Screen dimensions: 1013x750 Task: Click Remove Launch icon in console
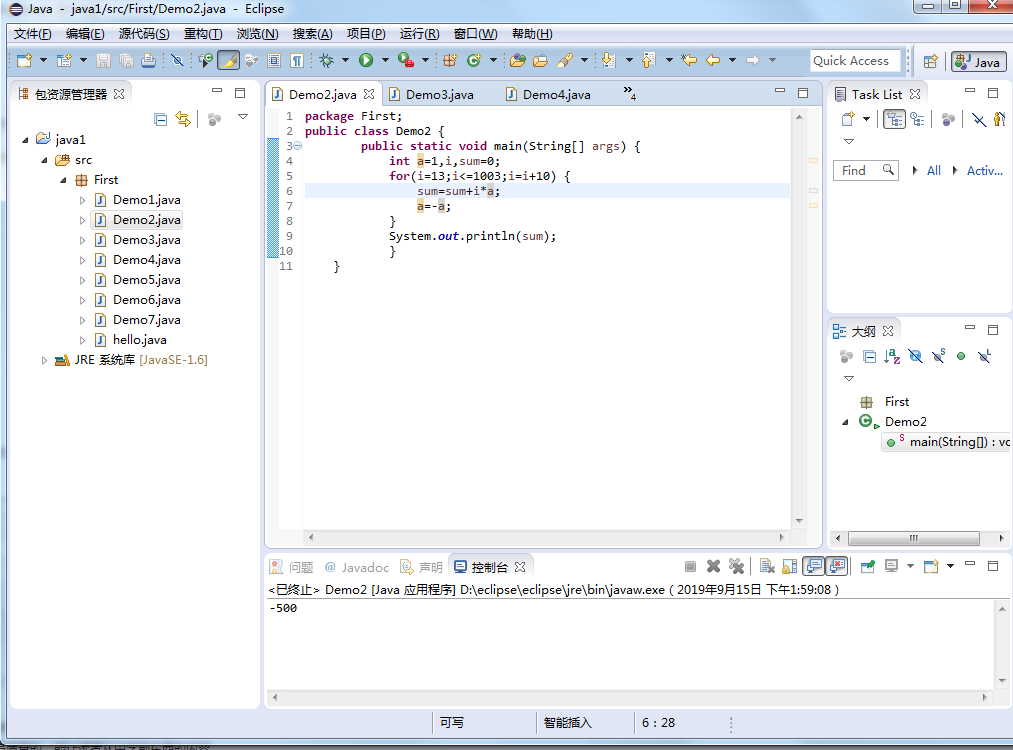pos(713,567)
